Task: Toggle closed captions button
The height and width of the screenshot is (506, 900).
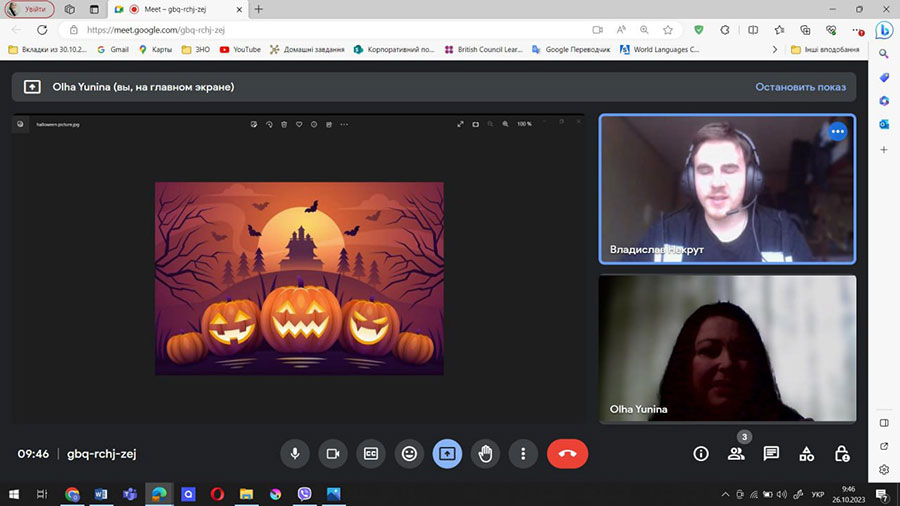Action: coord(371,454)
